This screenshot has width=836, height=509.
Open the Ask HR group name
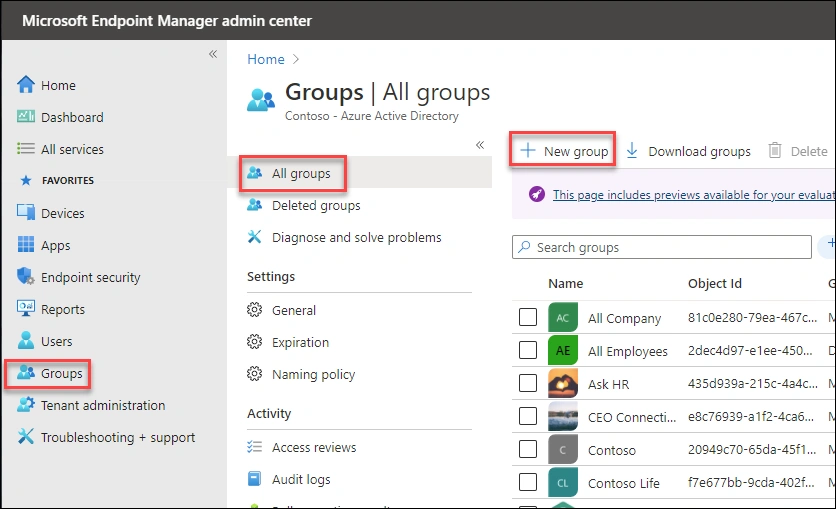tap(608, 384)
